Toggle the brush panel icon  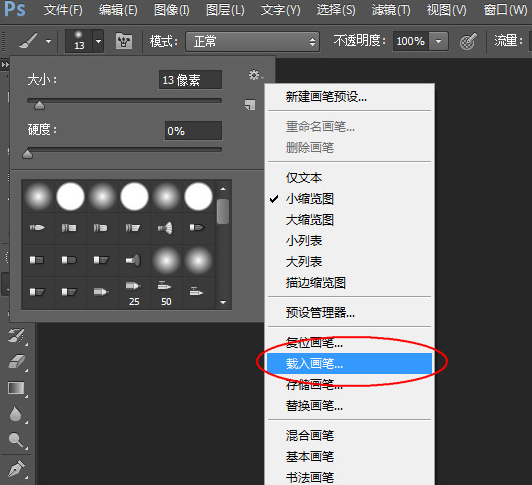click(124, 41)
